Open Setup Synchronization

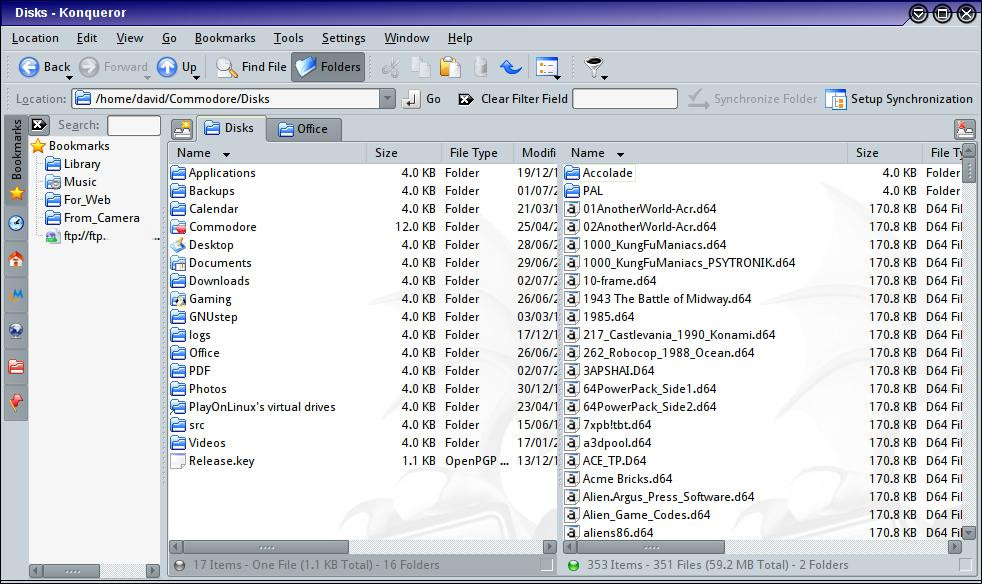click(x=899, y=99)
